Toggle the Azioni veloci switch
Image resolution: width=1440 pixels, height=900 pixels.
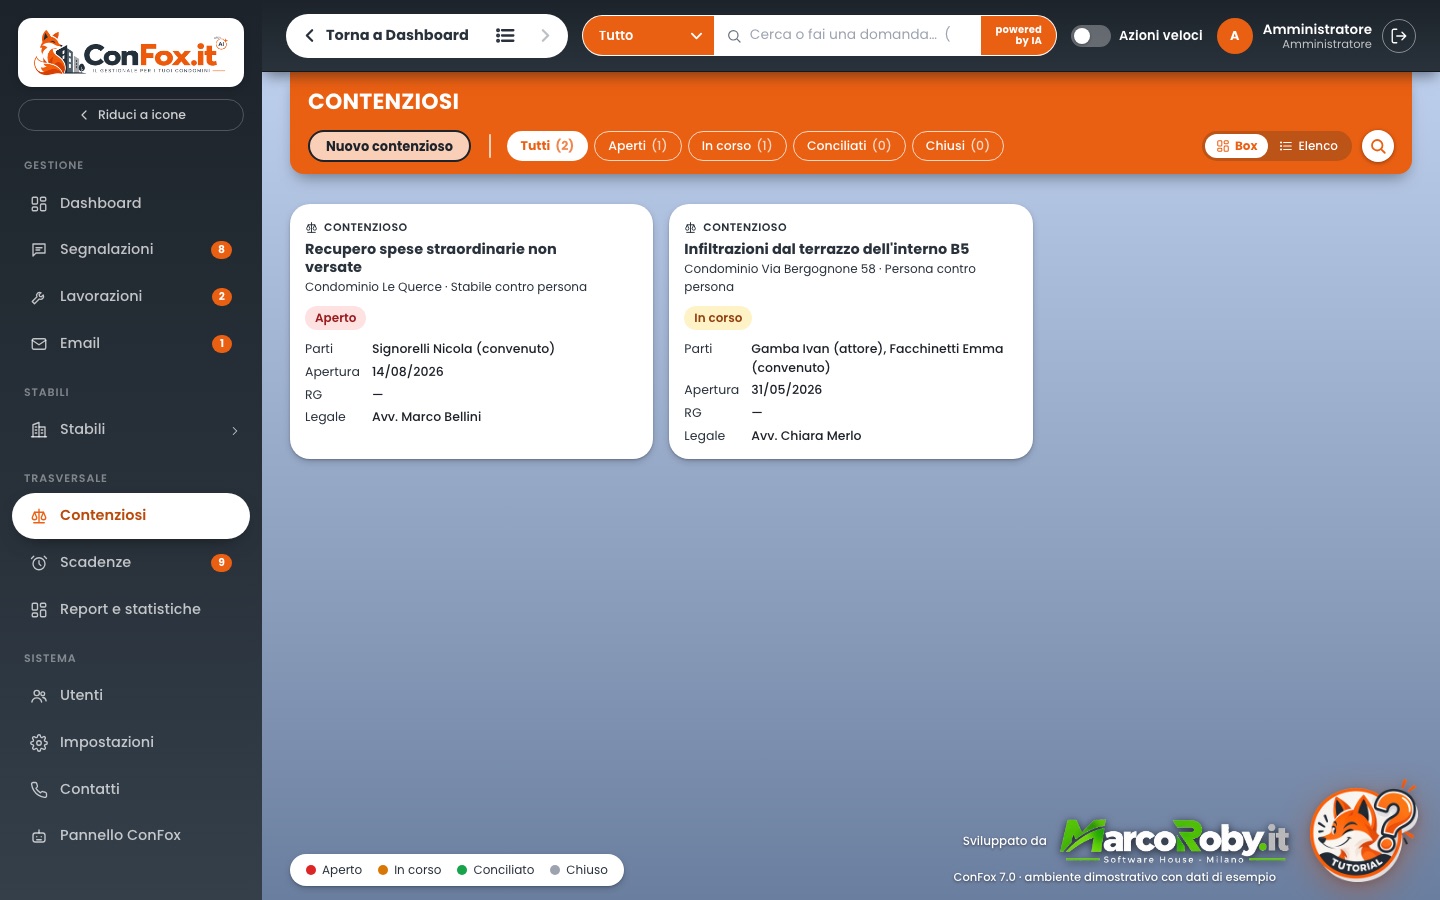[1091, 36]
